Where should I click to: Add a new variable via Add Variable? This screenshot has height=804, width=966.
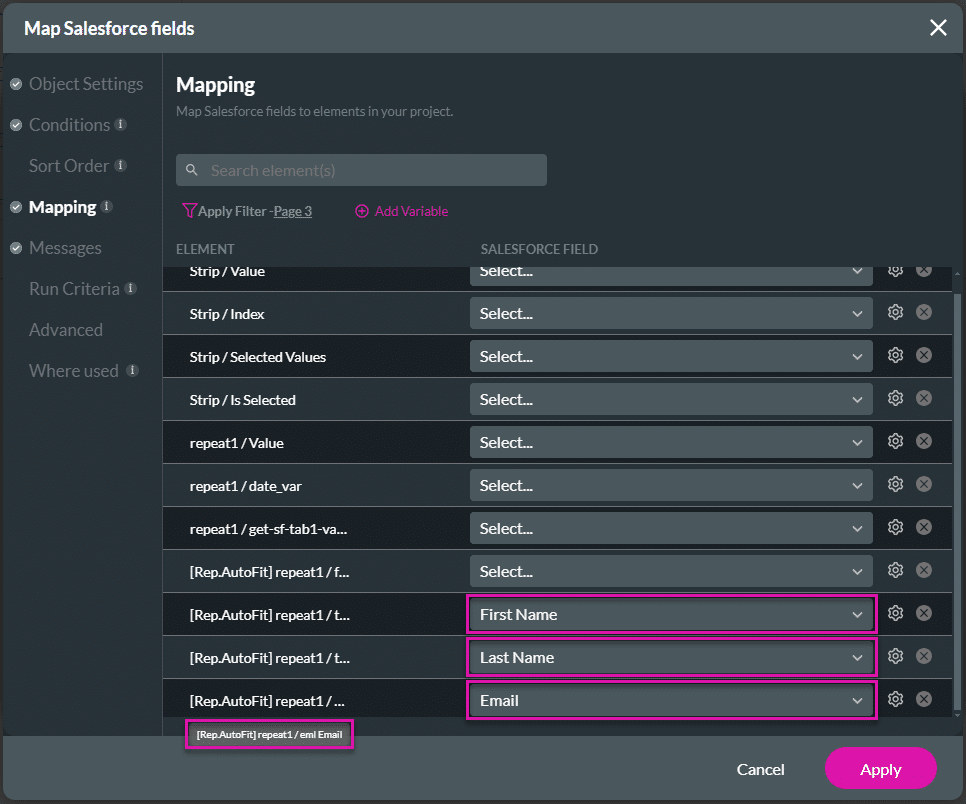click(x=402, y=211)
